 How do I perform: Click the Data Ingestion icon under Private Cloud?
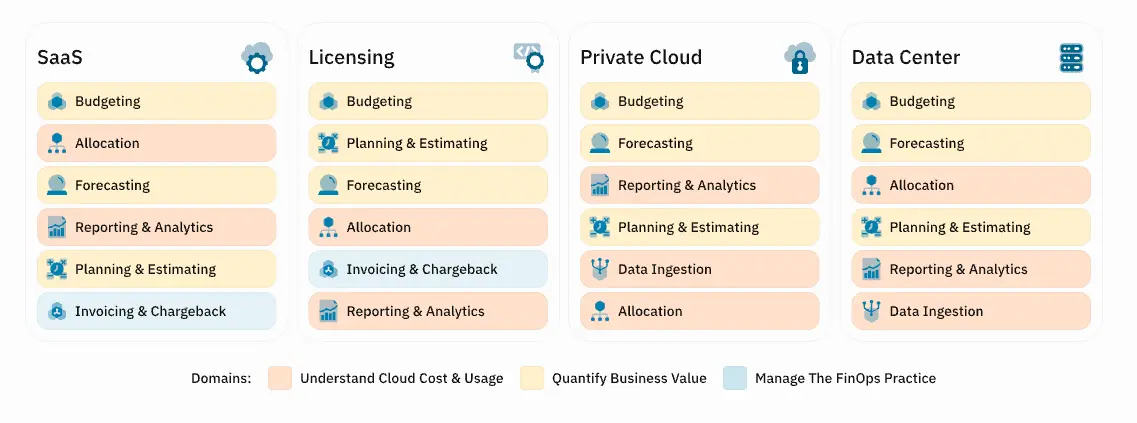600,269
